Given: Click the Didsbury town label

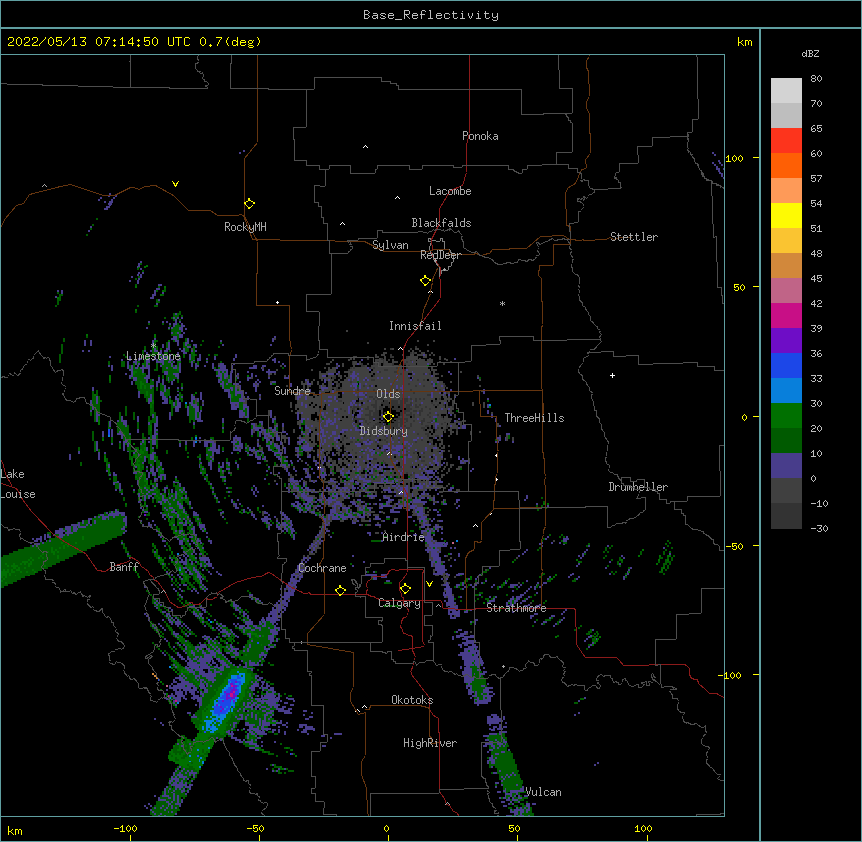Looking at the screenshot, I should [384, 431].
